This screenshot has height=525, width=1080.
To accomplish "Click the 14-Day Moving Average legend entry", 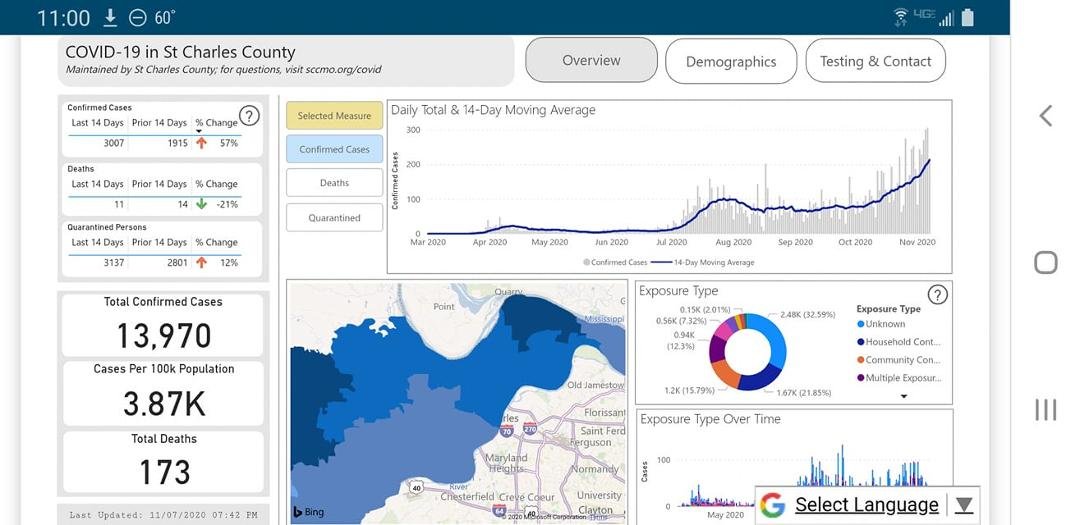I will click(x=703, y=262).
